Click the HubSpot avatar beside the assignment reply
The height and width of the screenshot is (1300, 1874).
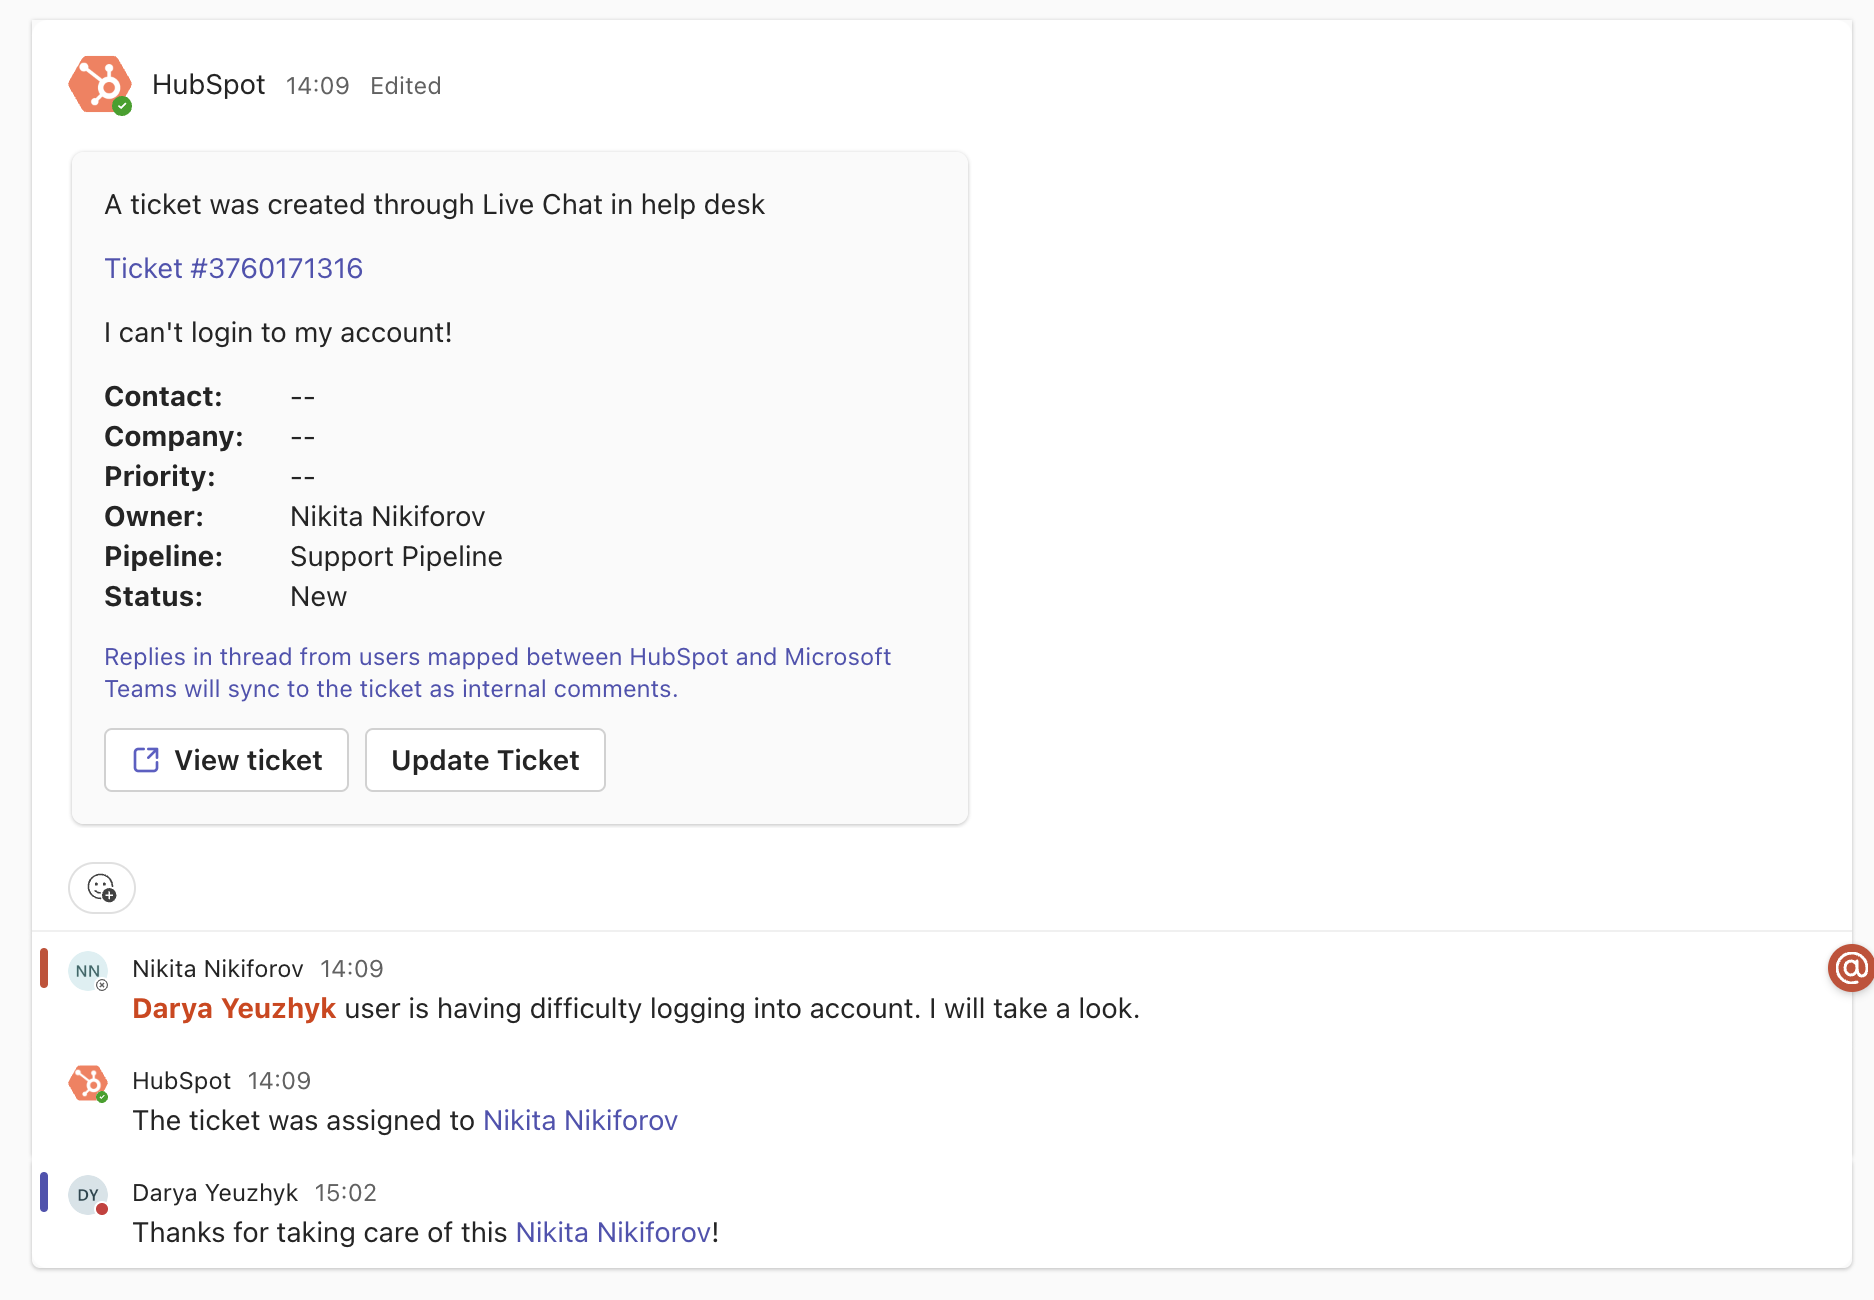click(88, 1083)
